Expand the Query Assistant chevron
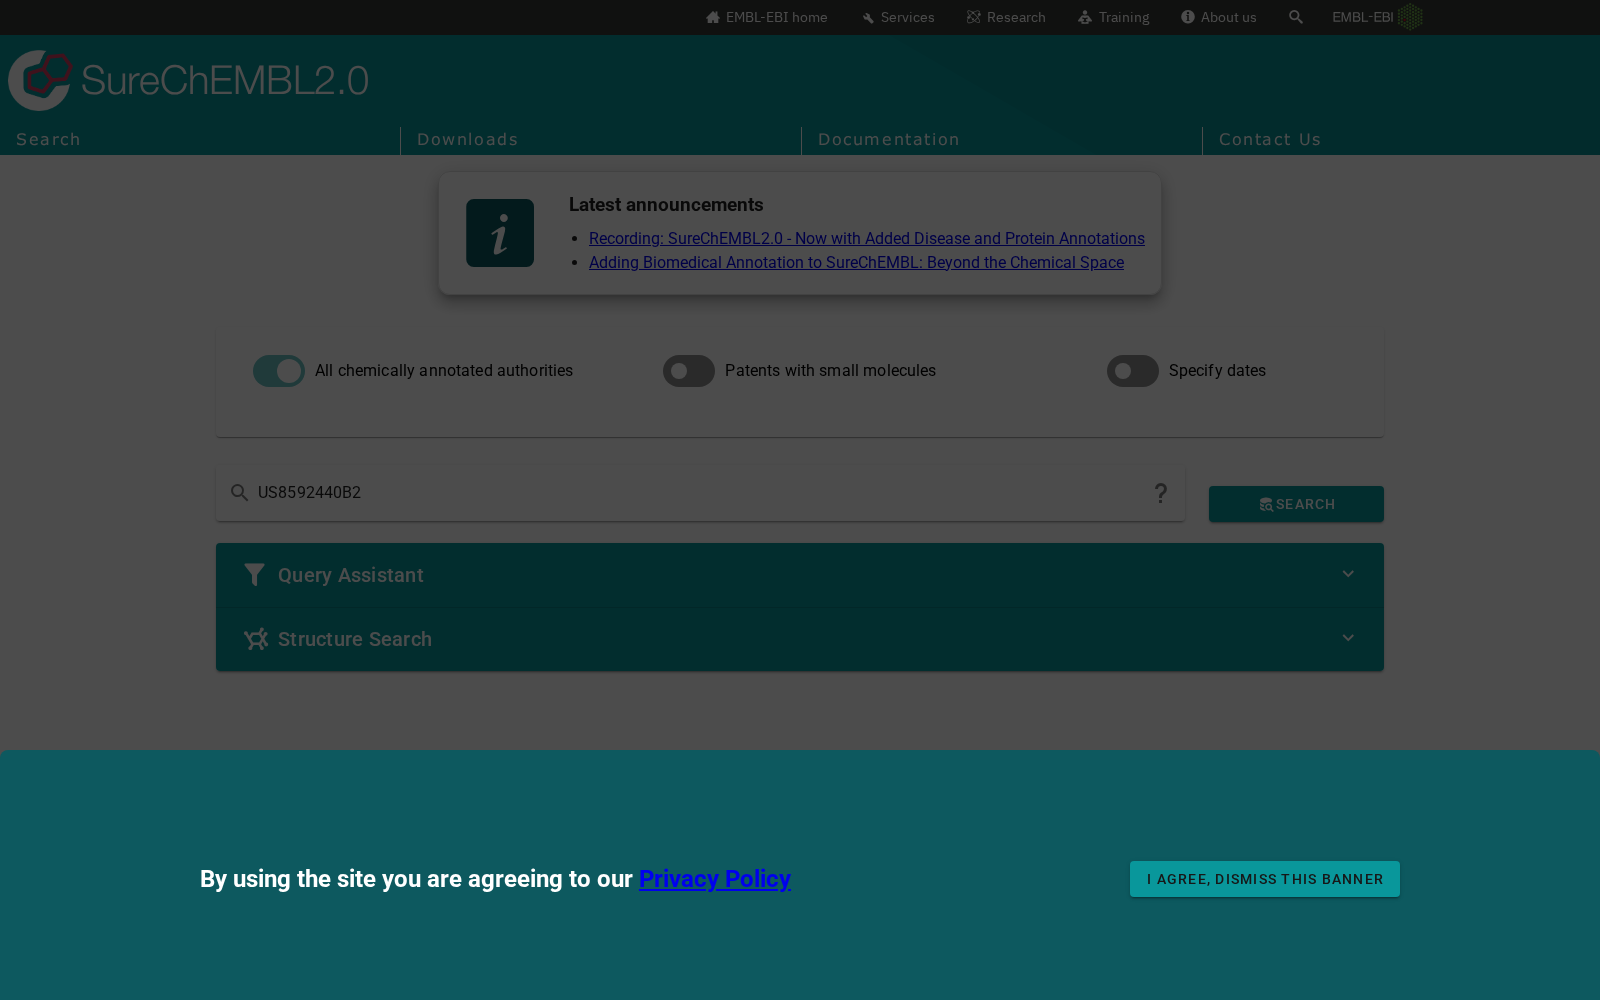Screen dimensions: 1600x1000 click(x=1348, y=574)
